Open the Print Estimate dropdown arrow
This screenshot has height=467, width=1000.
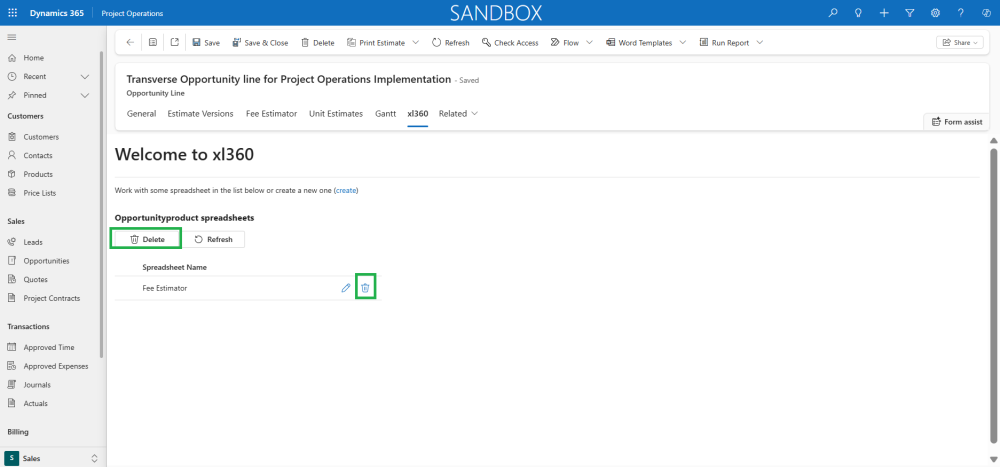(x=416, y=43)
